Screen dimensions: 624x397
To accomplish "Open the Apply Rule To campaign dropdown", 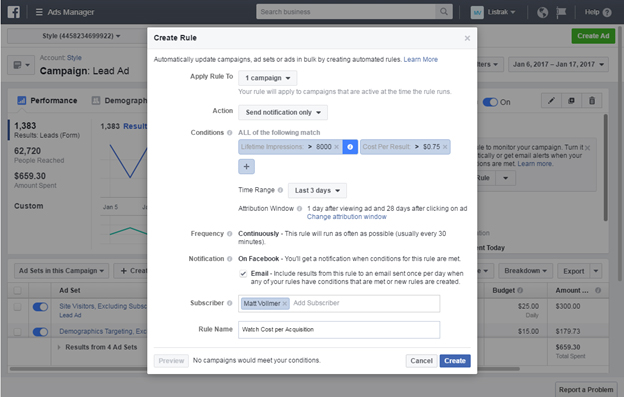I will [267, 78].
